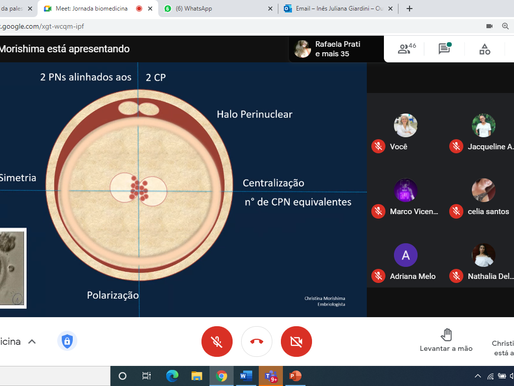Screen dimensions: 514x386
Task: Close the Meet Jornada biomedicina tab
Action: [150, 9]
